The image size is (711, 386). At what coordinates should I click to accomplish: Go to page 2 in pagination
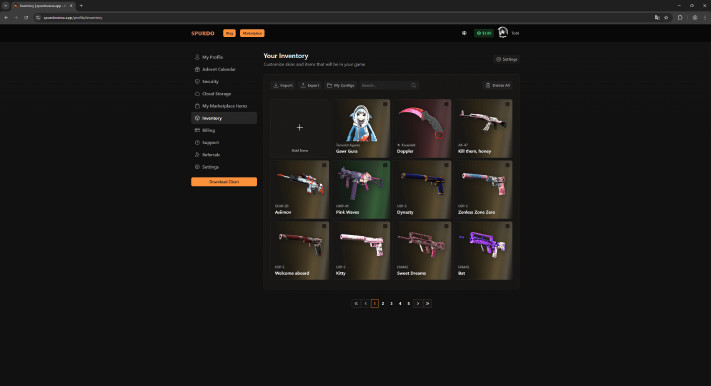tap(383, 303)
